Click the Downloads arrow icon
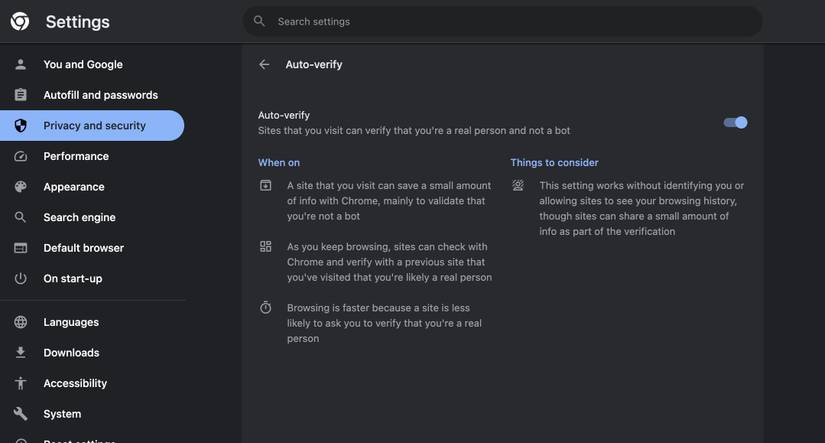The image size is (825, 443). 20,353
